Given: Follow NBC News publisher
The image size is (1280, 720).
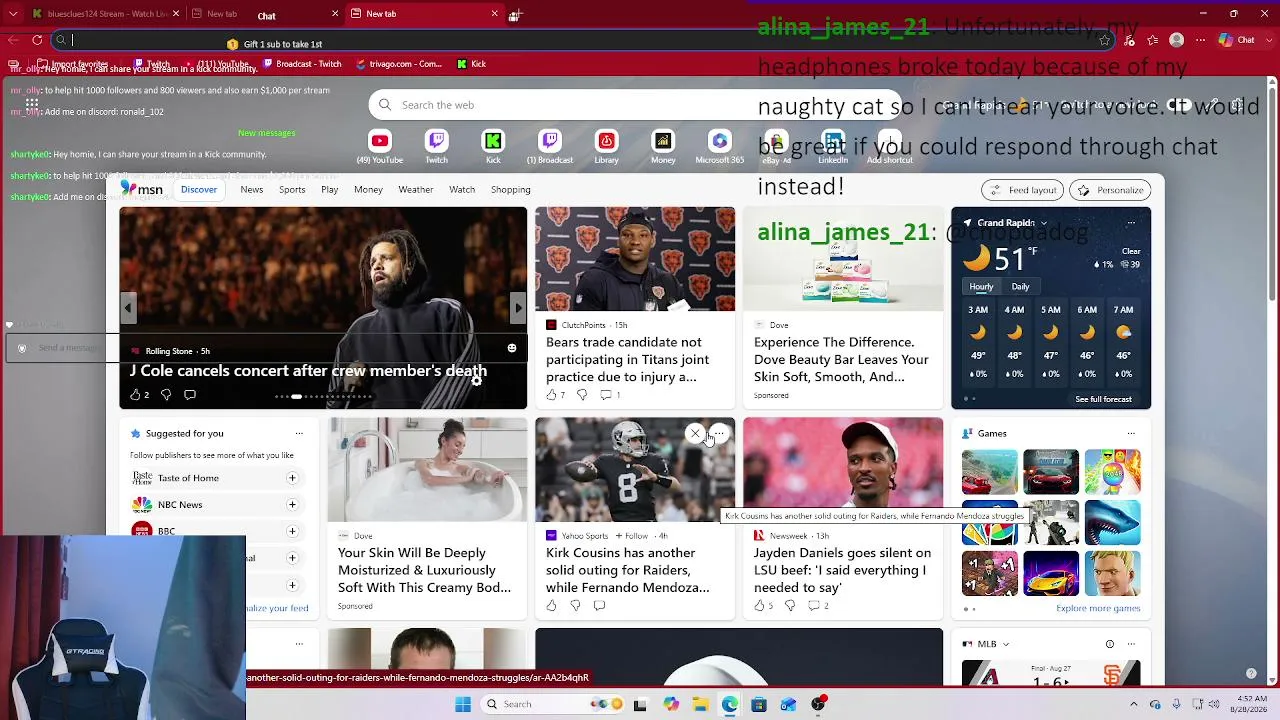Looking at the screenshot, I should 292,505.
